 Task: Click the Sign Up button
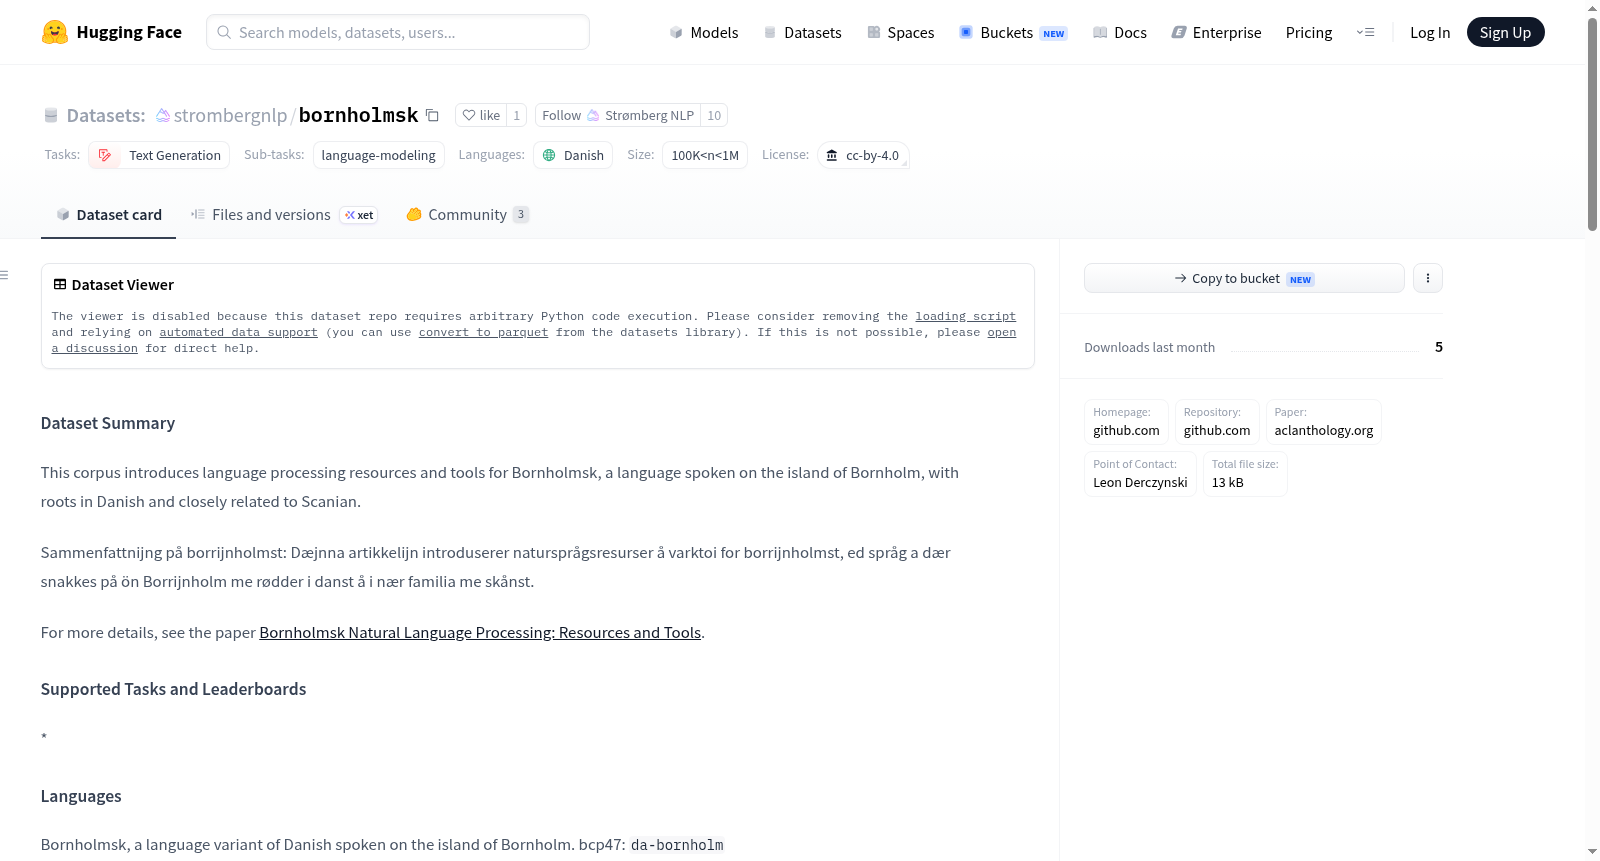(x=1505, y=32)
